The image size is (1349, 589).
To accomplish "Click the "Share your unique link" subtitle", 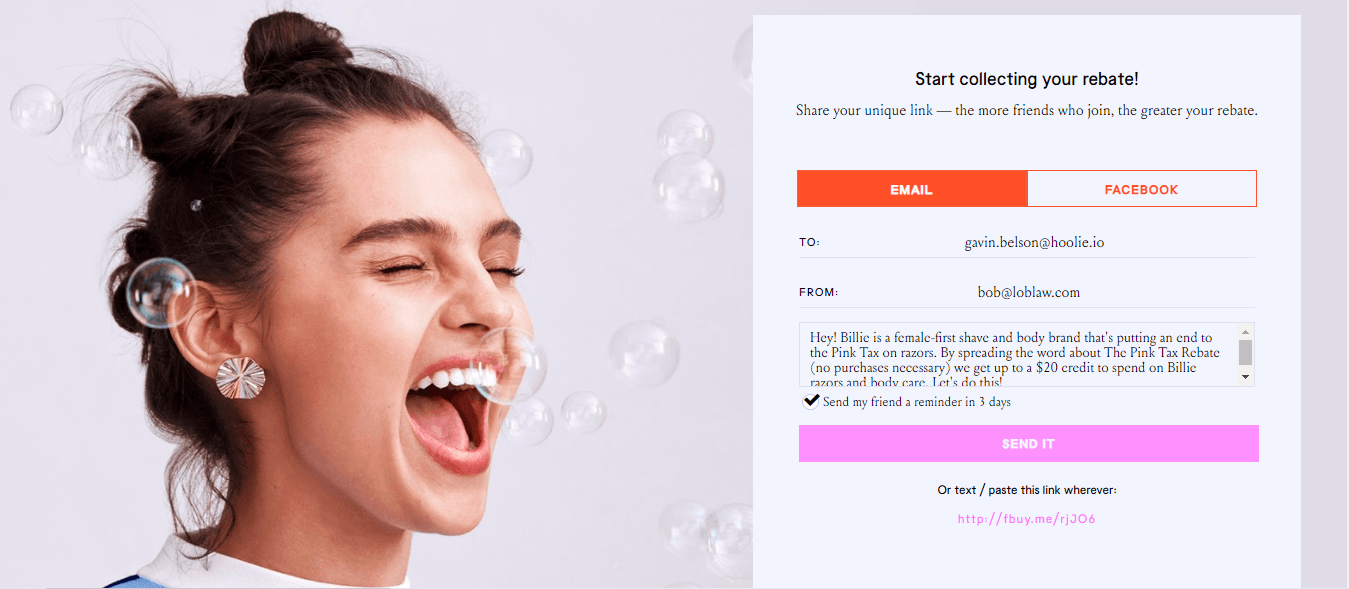I will point(1026,111).
